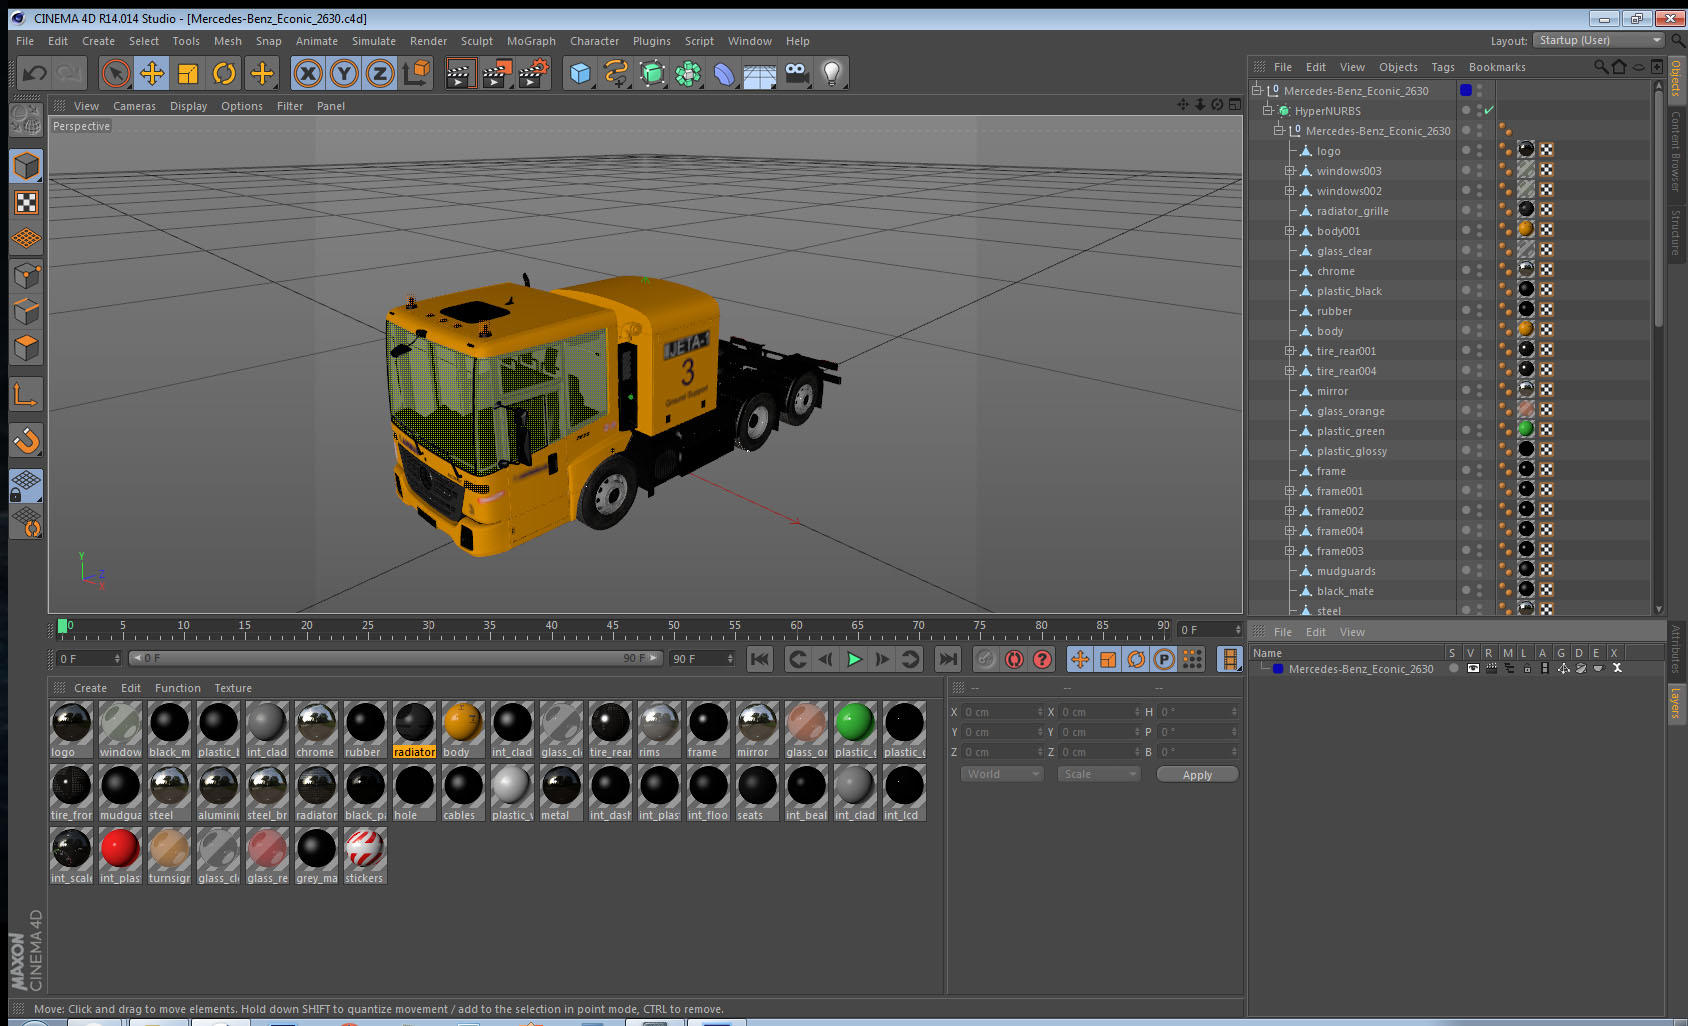Screen dimensions: 1688x1026
Task: Toggle logo object visibility dots
Action: pyautogui.click(x=1479, y=150)
